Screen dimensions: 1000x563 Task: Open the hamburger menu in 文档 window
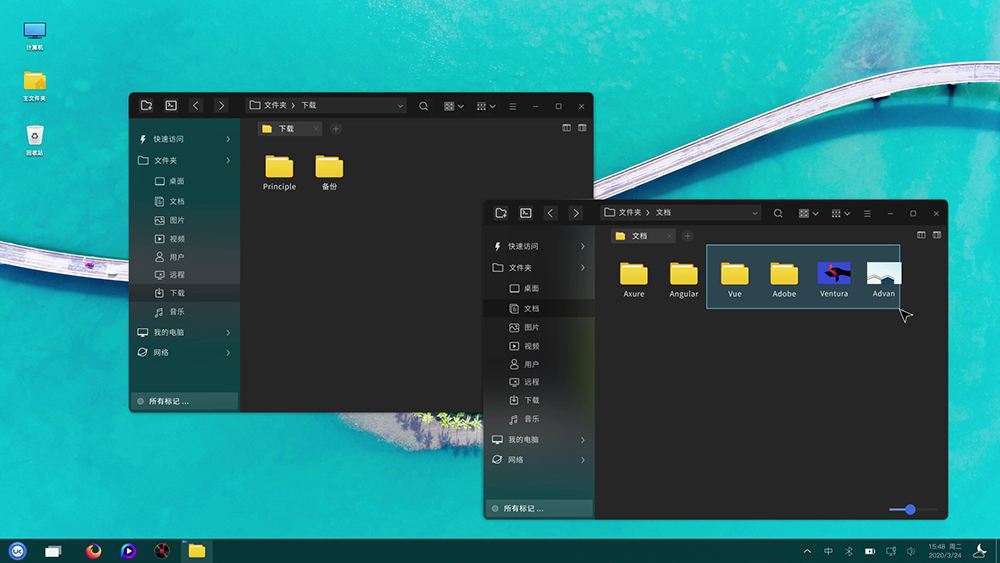point(867,213)
